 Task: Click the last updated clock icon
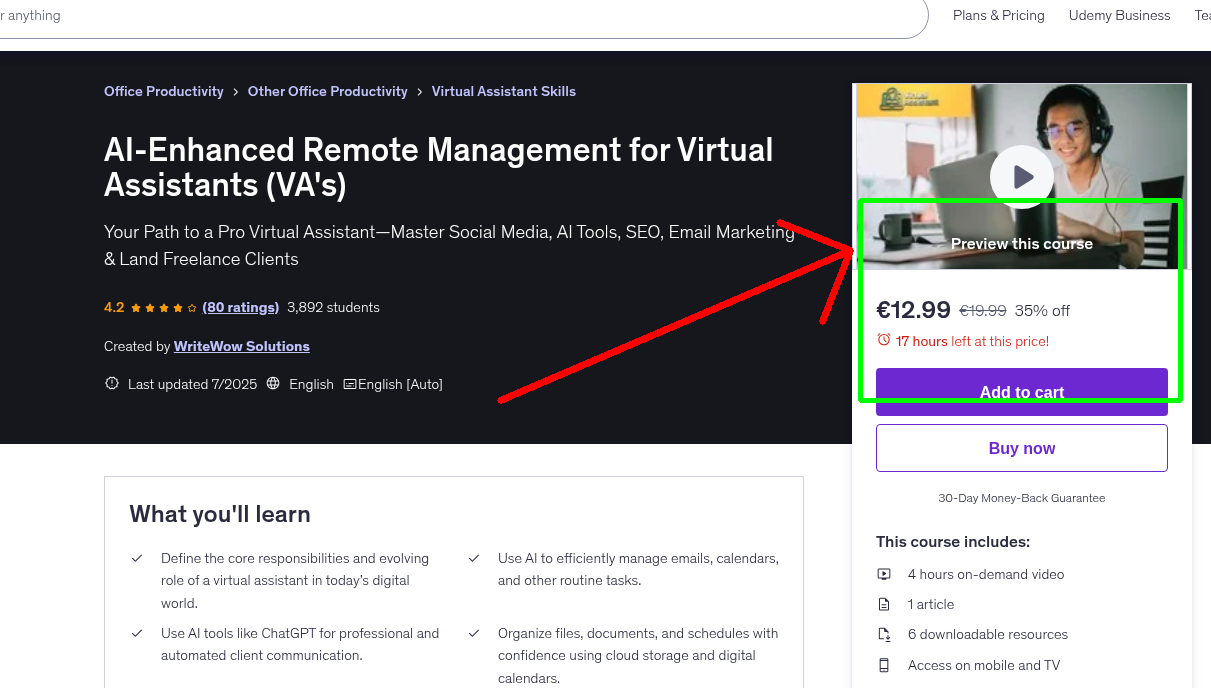click(112, 383)
